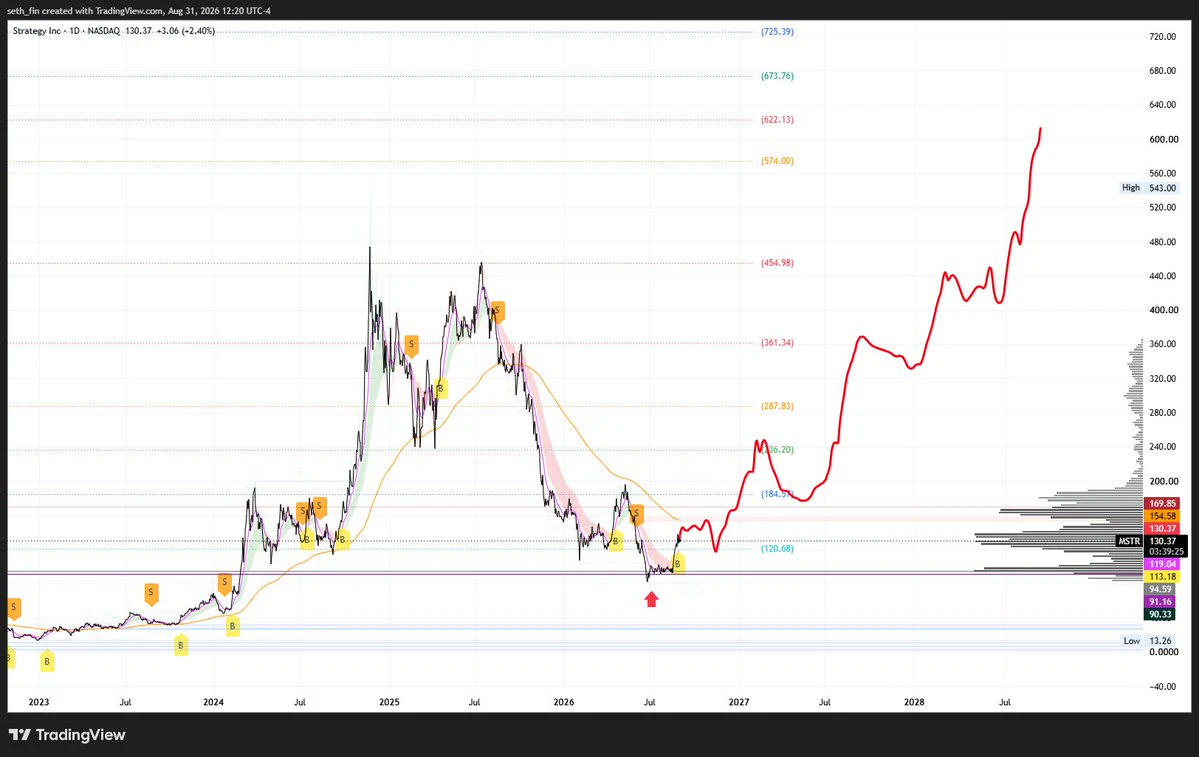
Task: Click the S sell marker in early 2024
Action: click(224, 583)
